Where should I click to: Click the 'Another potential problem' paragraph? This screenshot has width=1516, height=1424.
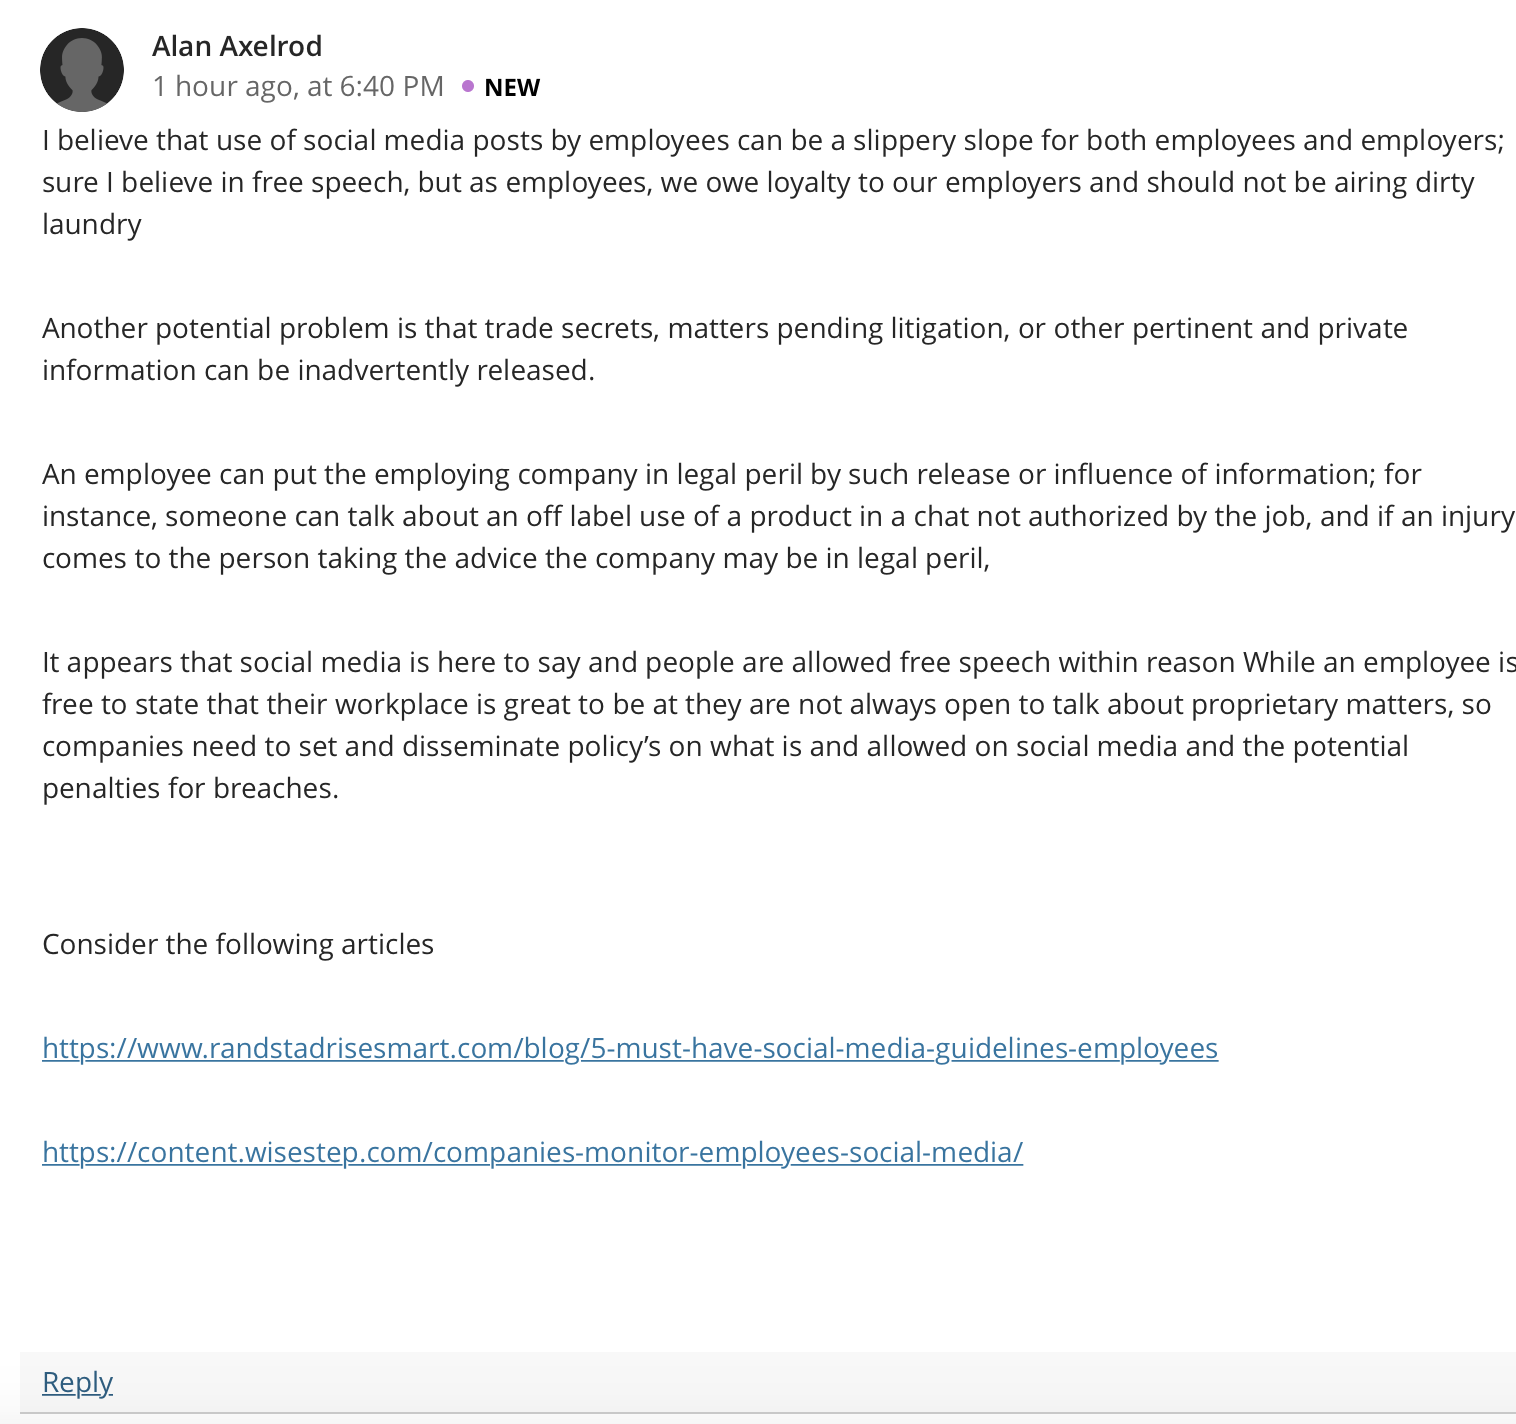pos(725,349)
